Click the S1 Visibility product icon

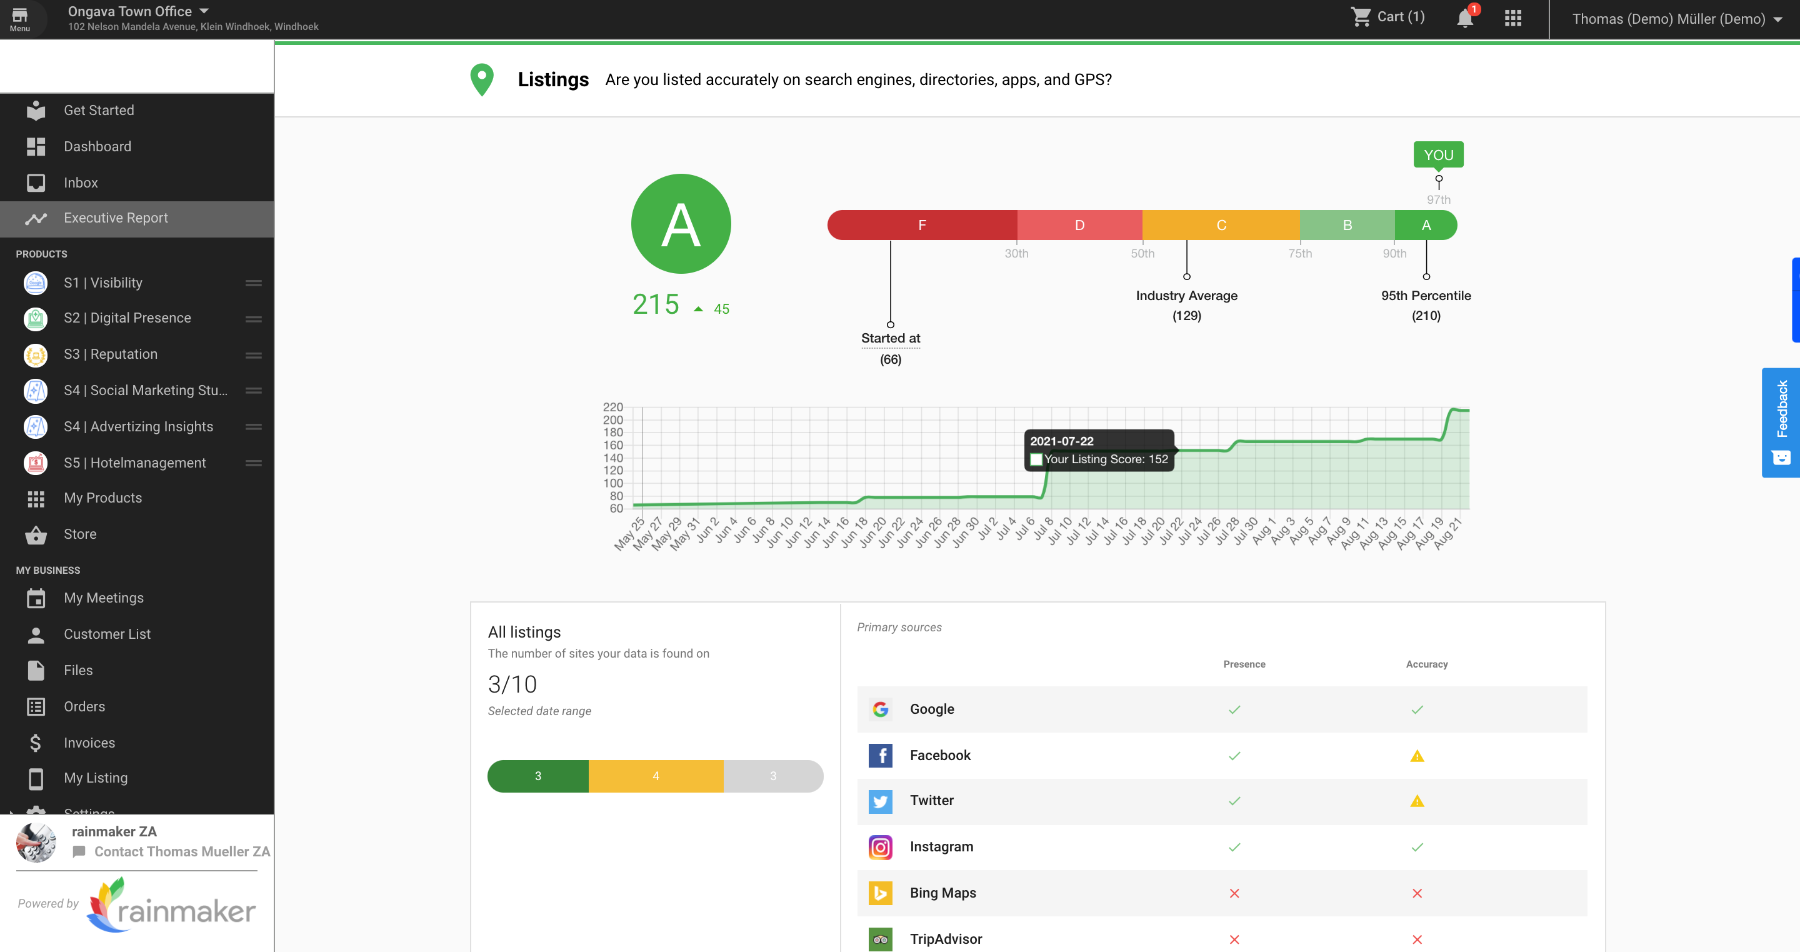pyautogui.click(x=36, y=283)
